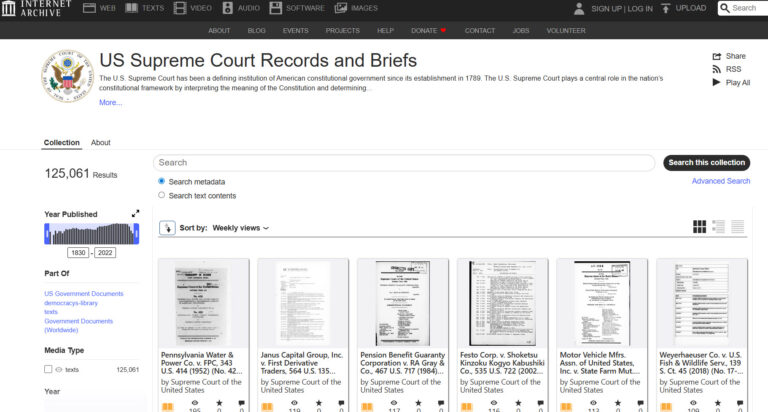The image size is (768, 412).
Task: Select the Search metadata radio button
Action: (x=162, y=181)
